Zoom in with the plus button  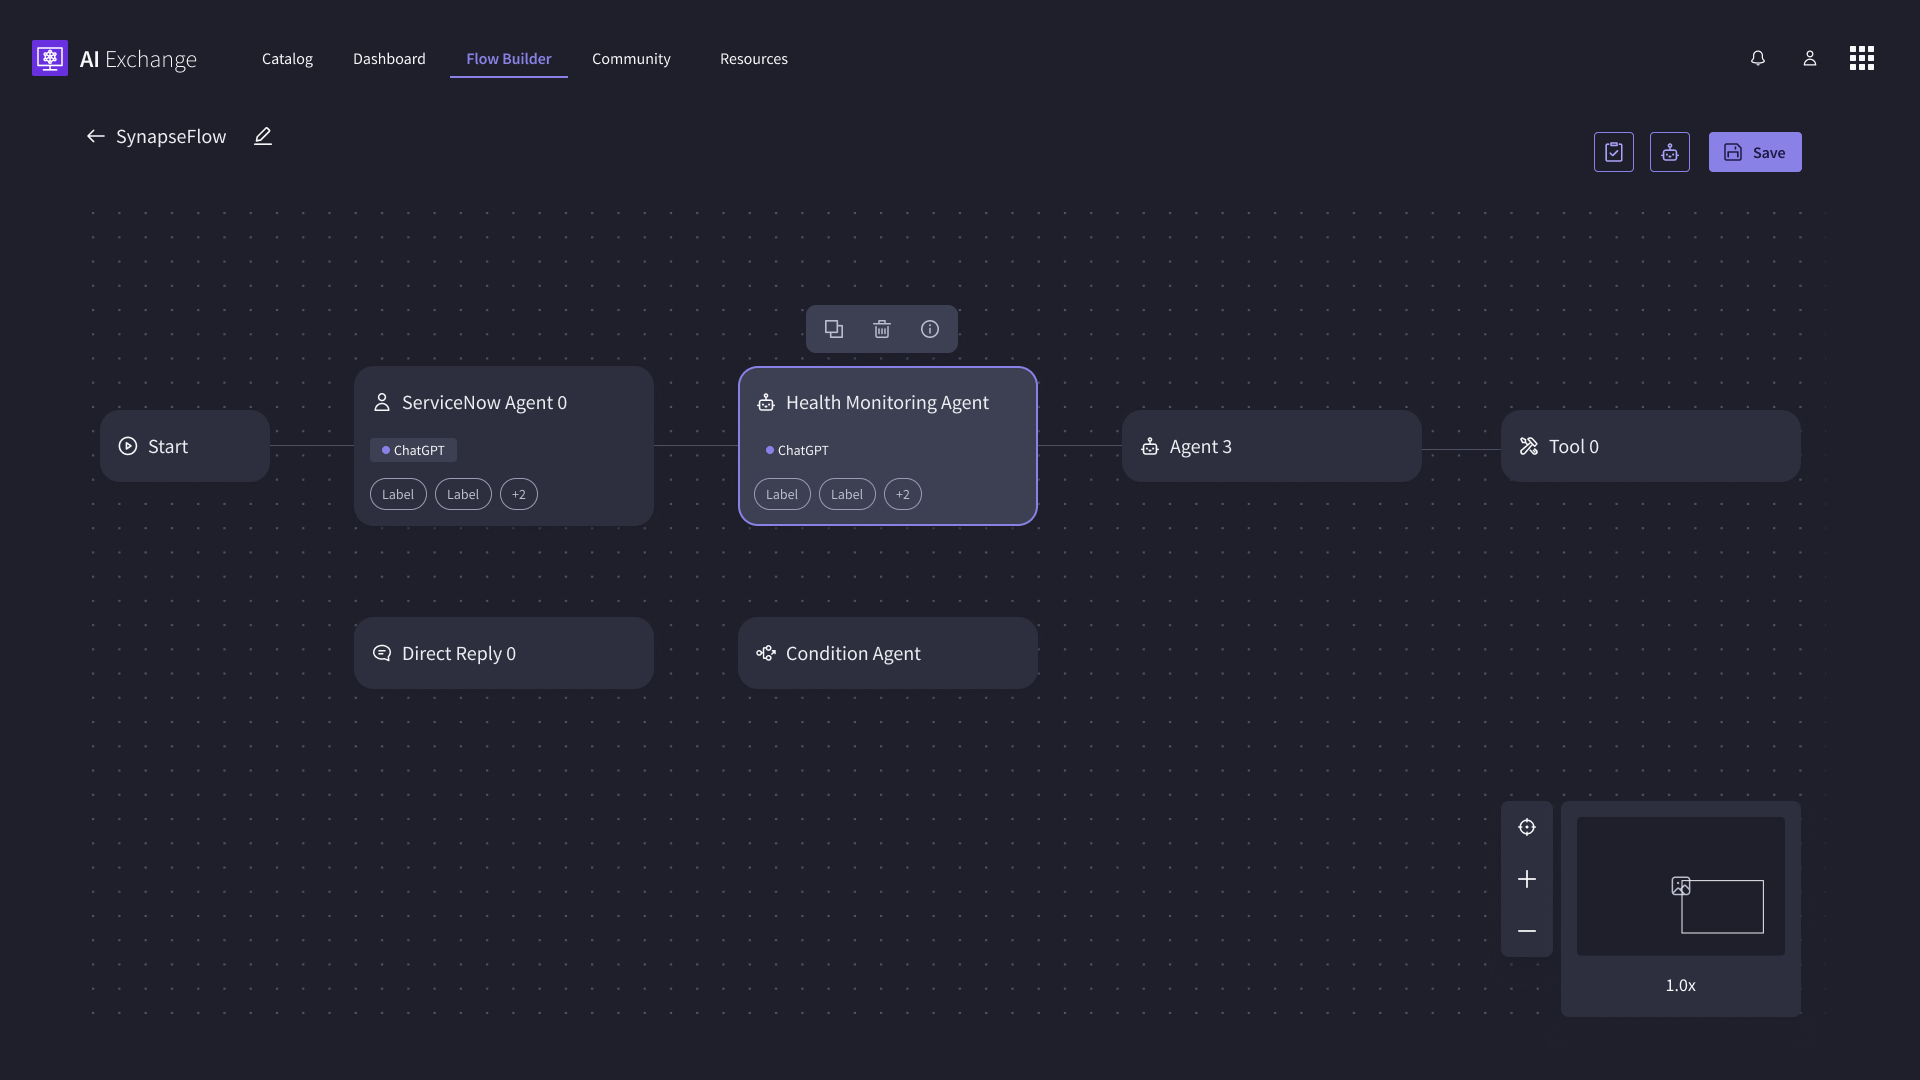(1526, 879)
